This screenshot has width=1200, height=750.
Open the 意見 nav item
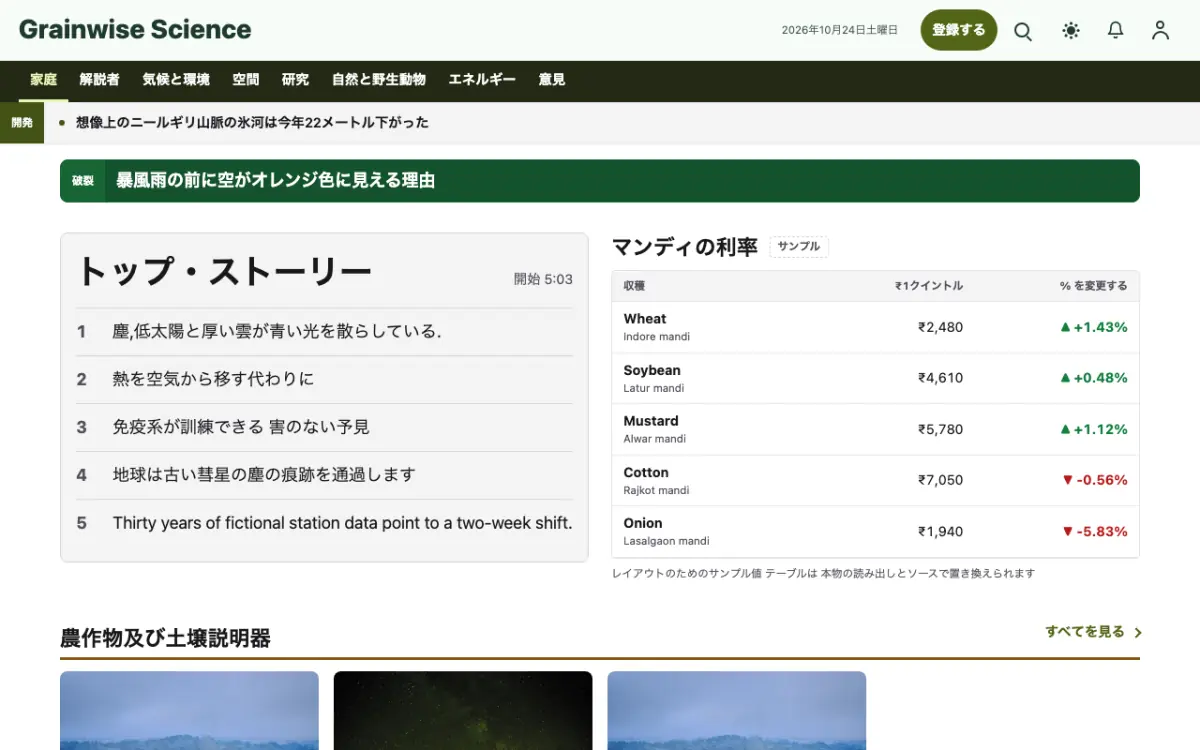coord(552,80)
